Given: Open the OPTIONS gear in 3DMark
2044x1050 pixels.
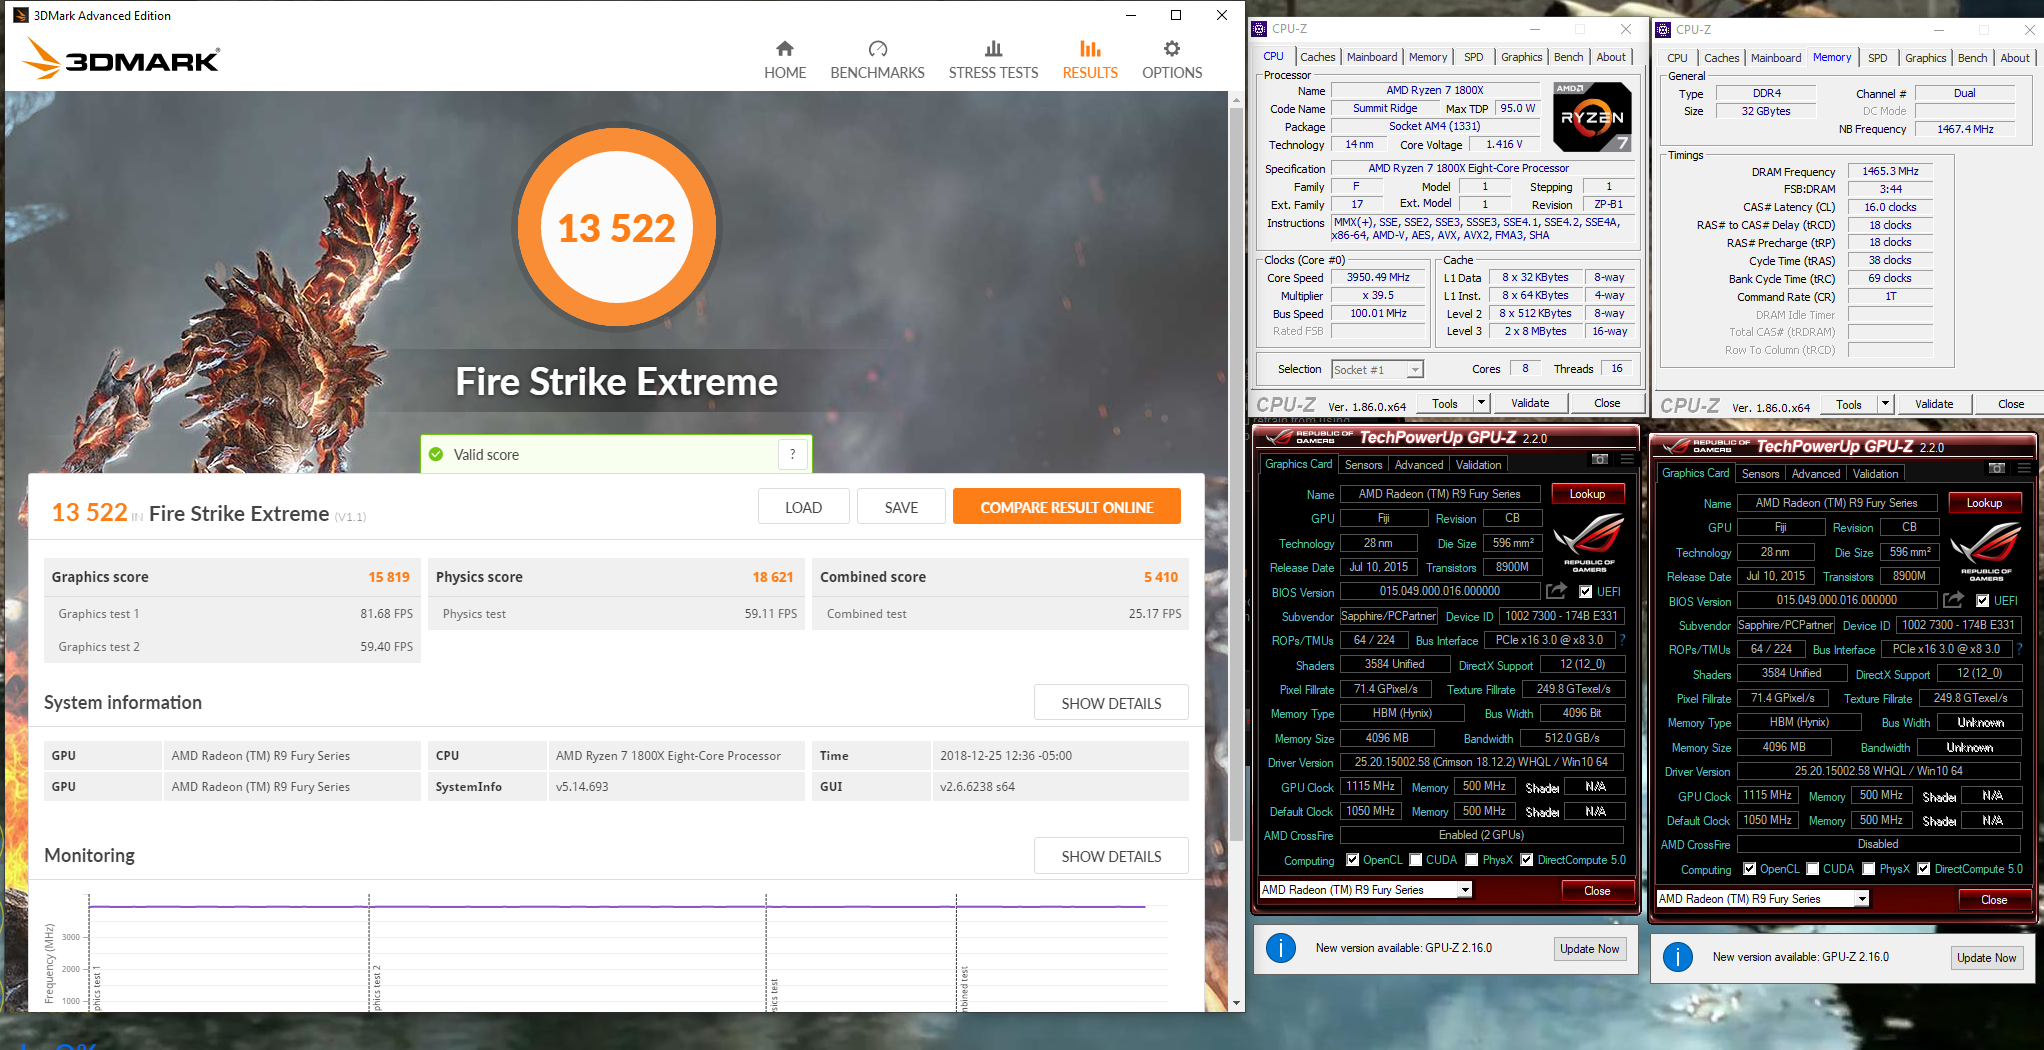Looking at the screenshot, I should point(1172,60).
